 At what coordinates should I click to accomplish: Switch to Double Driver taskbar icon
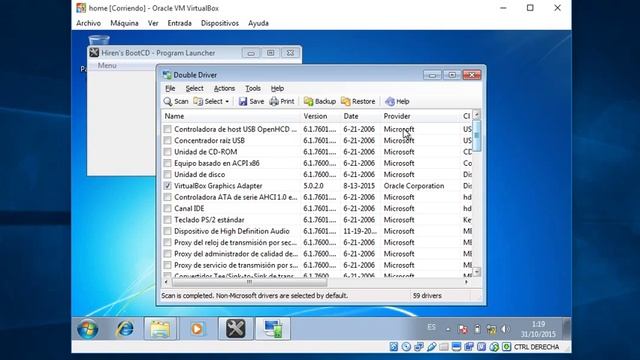coord(273,329)
